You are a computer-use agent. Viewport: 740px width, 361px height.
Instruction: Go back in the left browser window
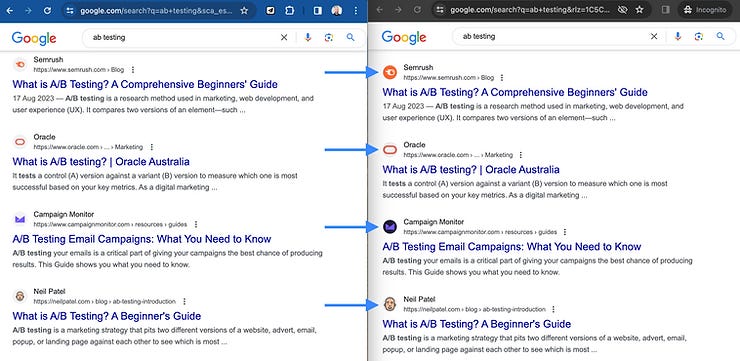[x=10, y=10]
